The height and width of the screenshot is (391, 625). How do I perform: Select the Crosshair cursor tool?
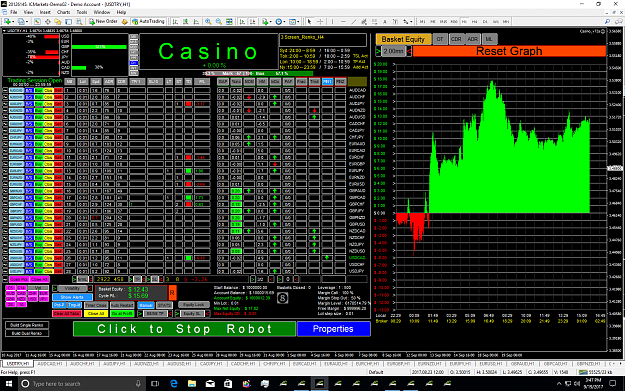click(320, 21)
